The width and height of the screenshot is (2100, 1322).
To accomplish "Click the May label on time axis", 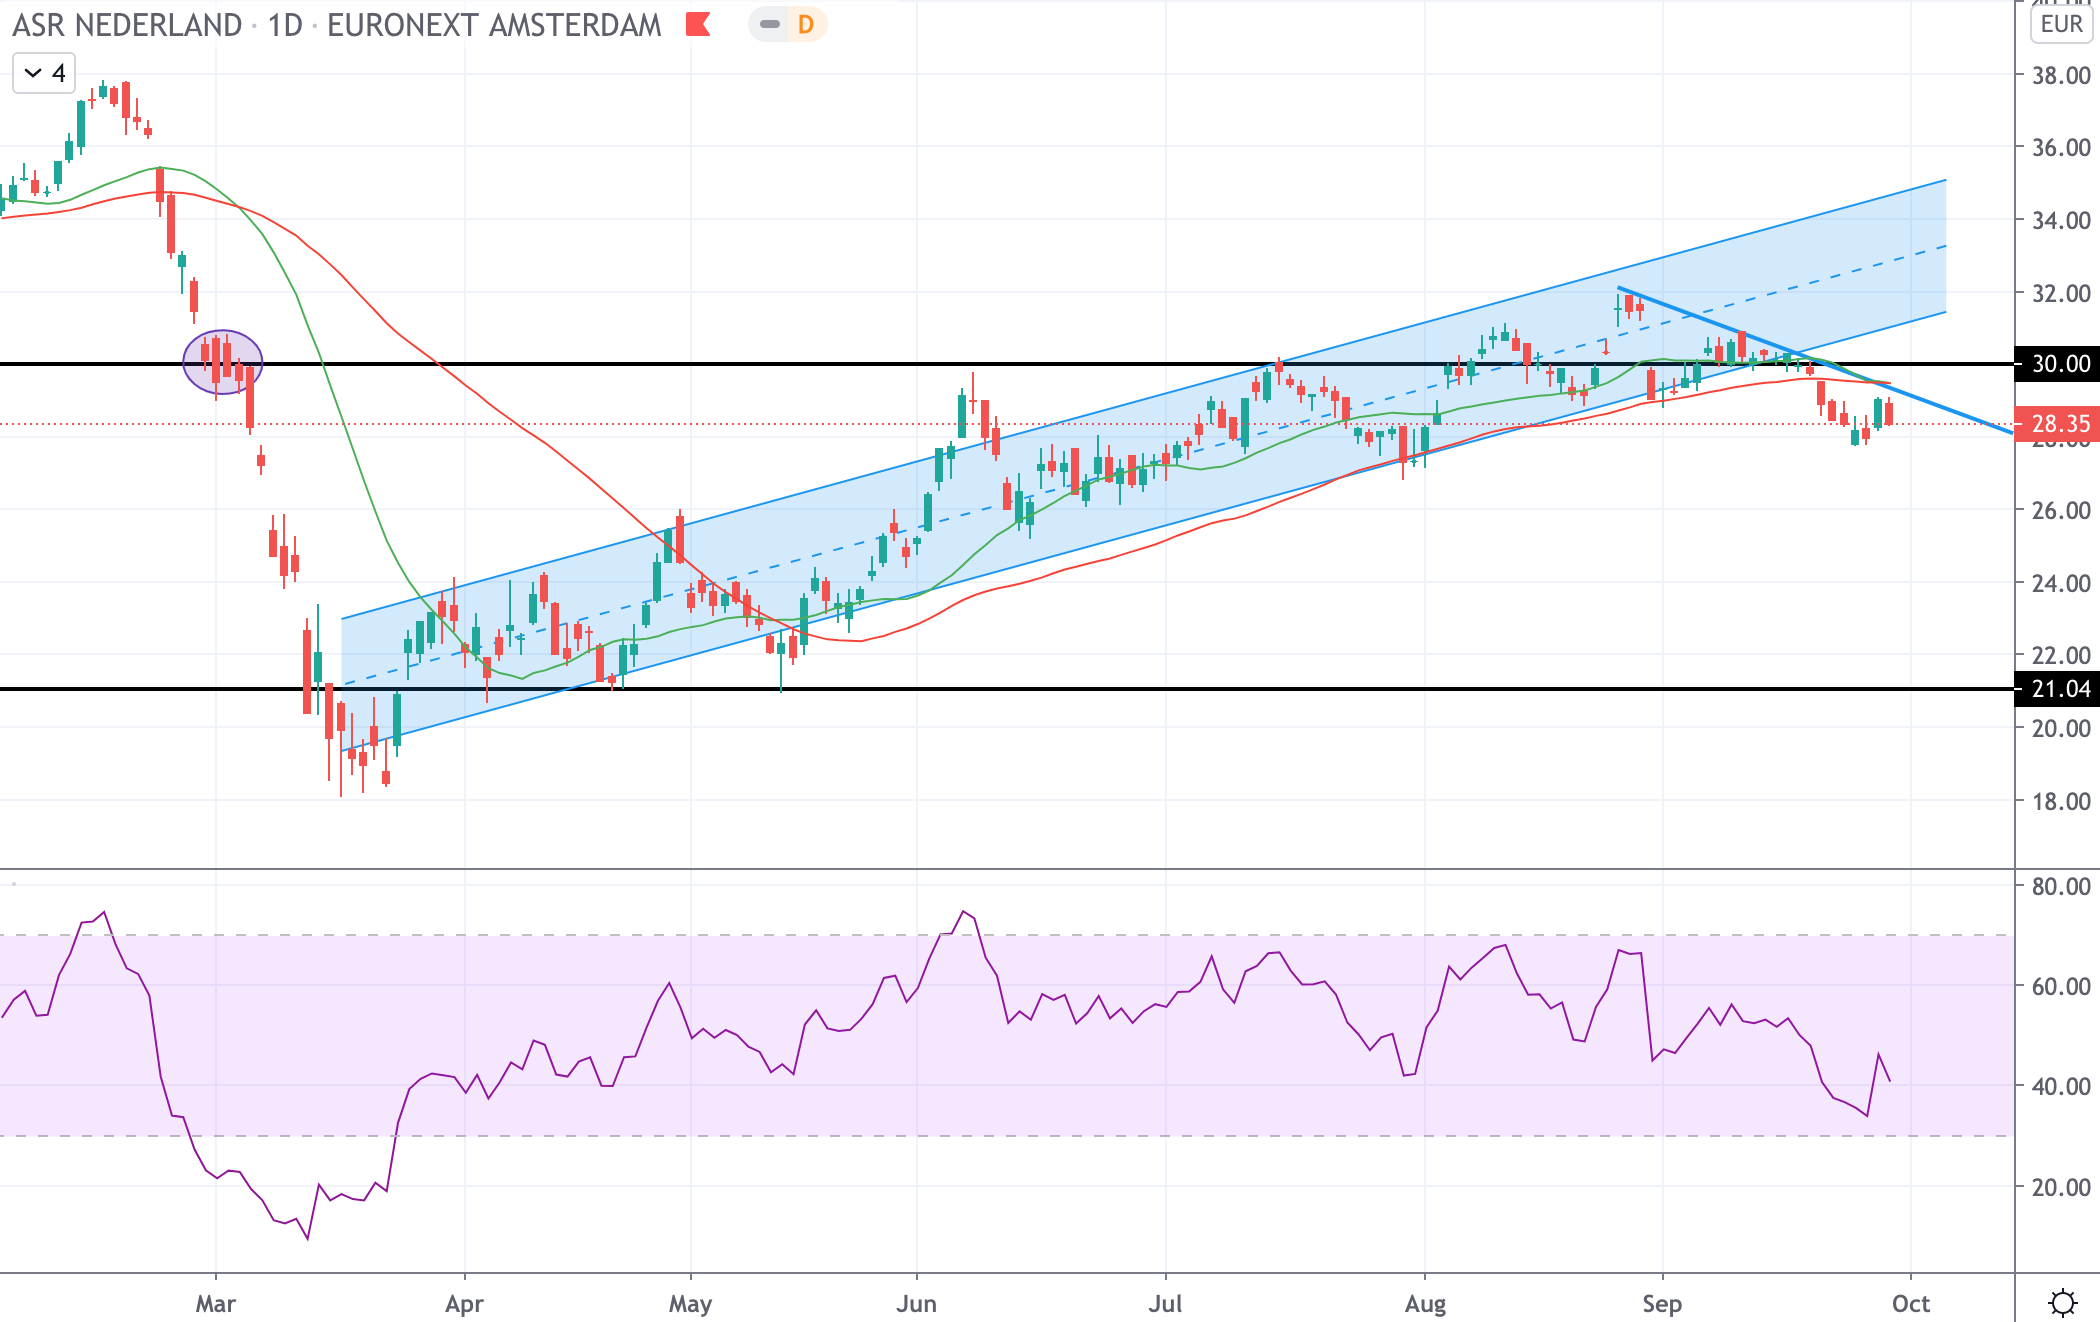I will click(x=691, y=1304).
